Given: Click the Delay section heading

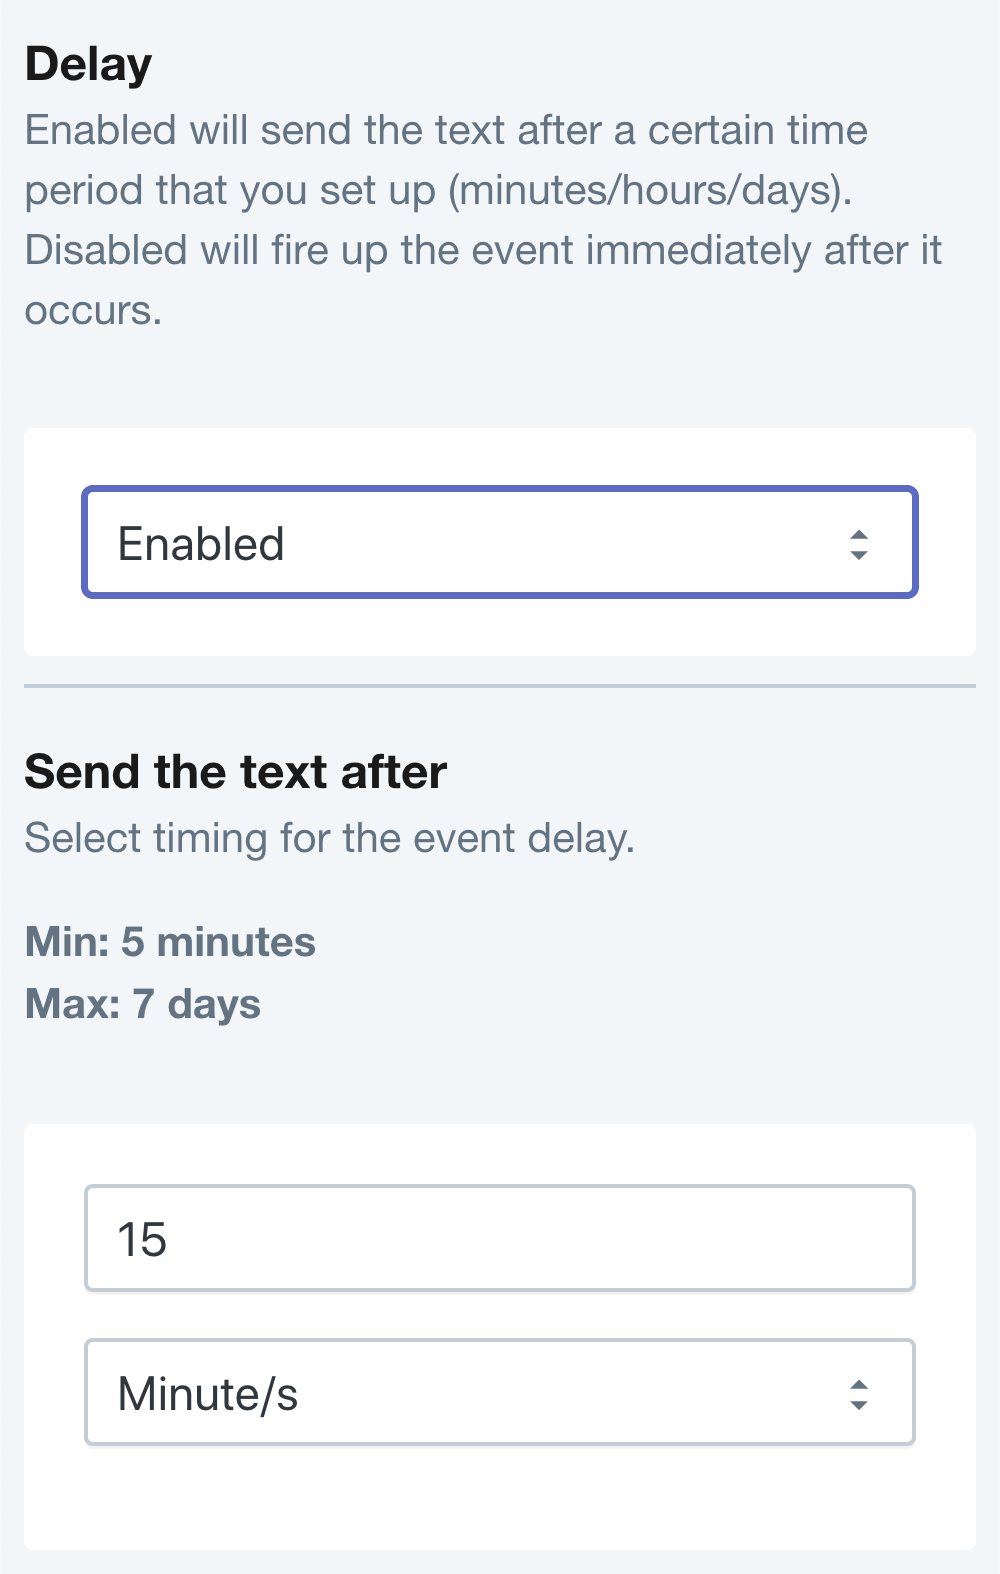Looking at the screenshot, I should click(87, 63).
